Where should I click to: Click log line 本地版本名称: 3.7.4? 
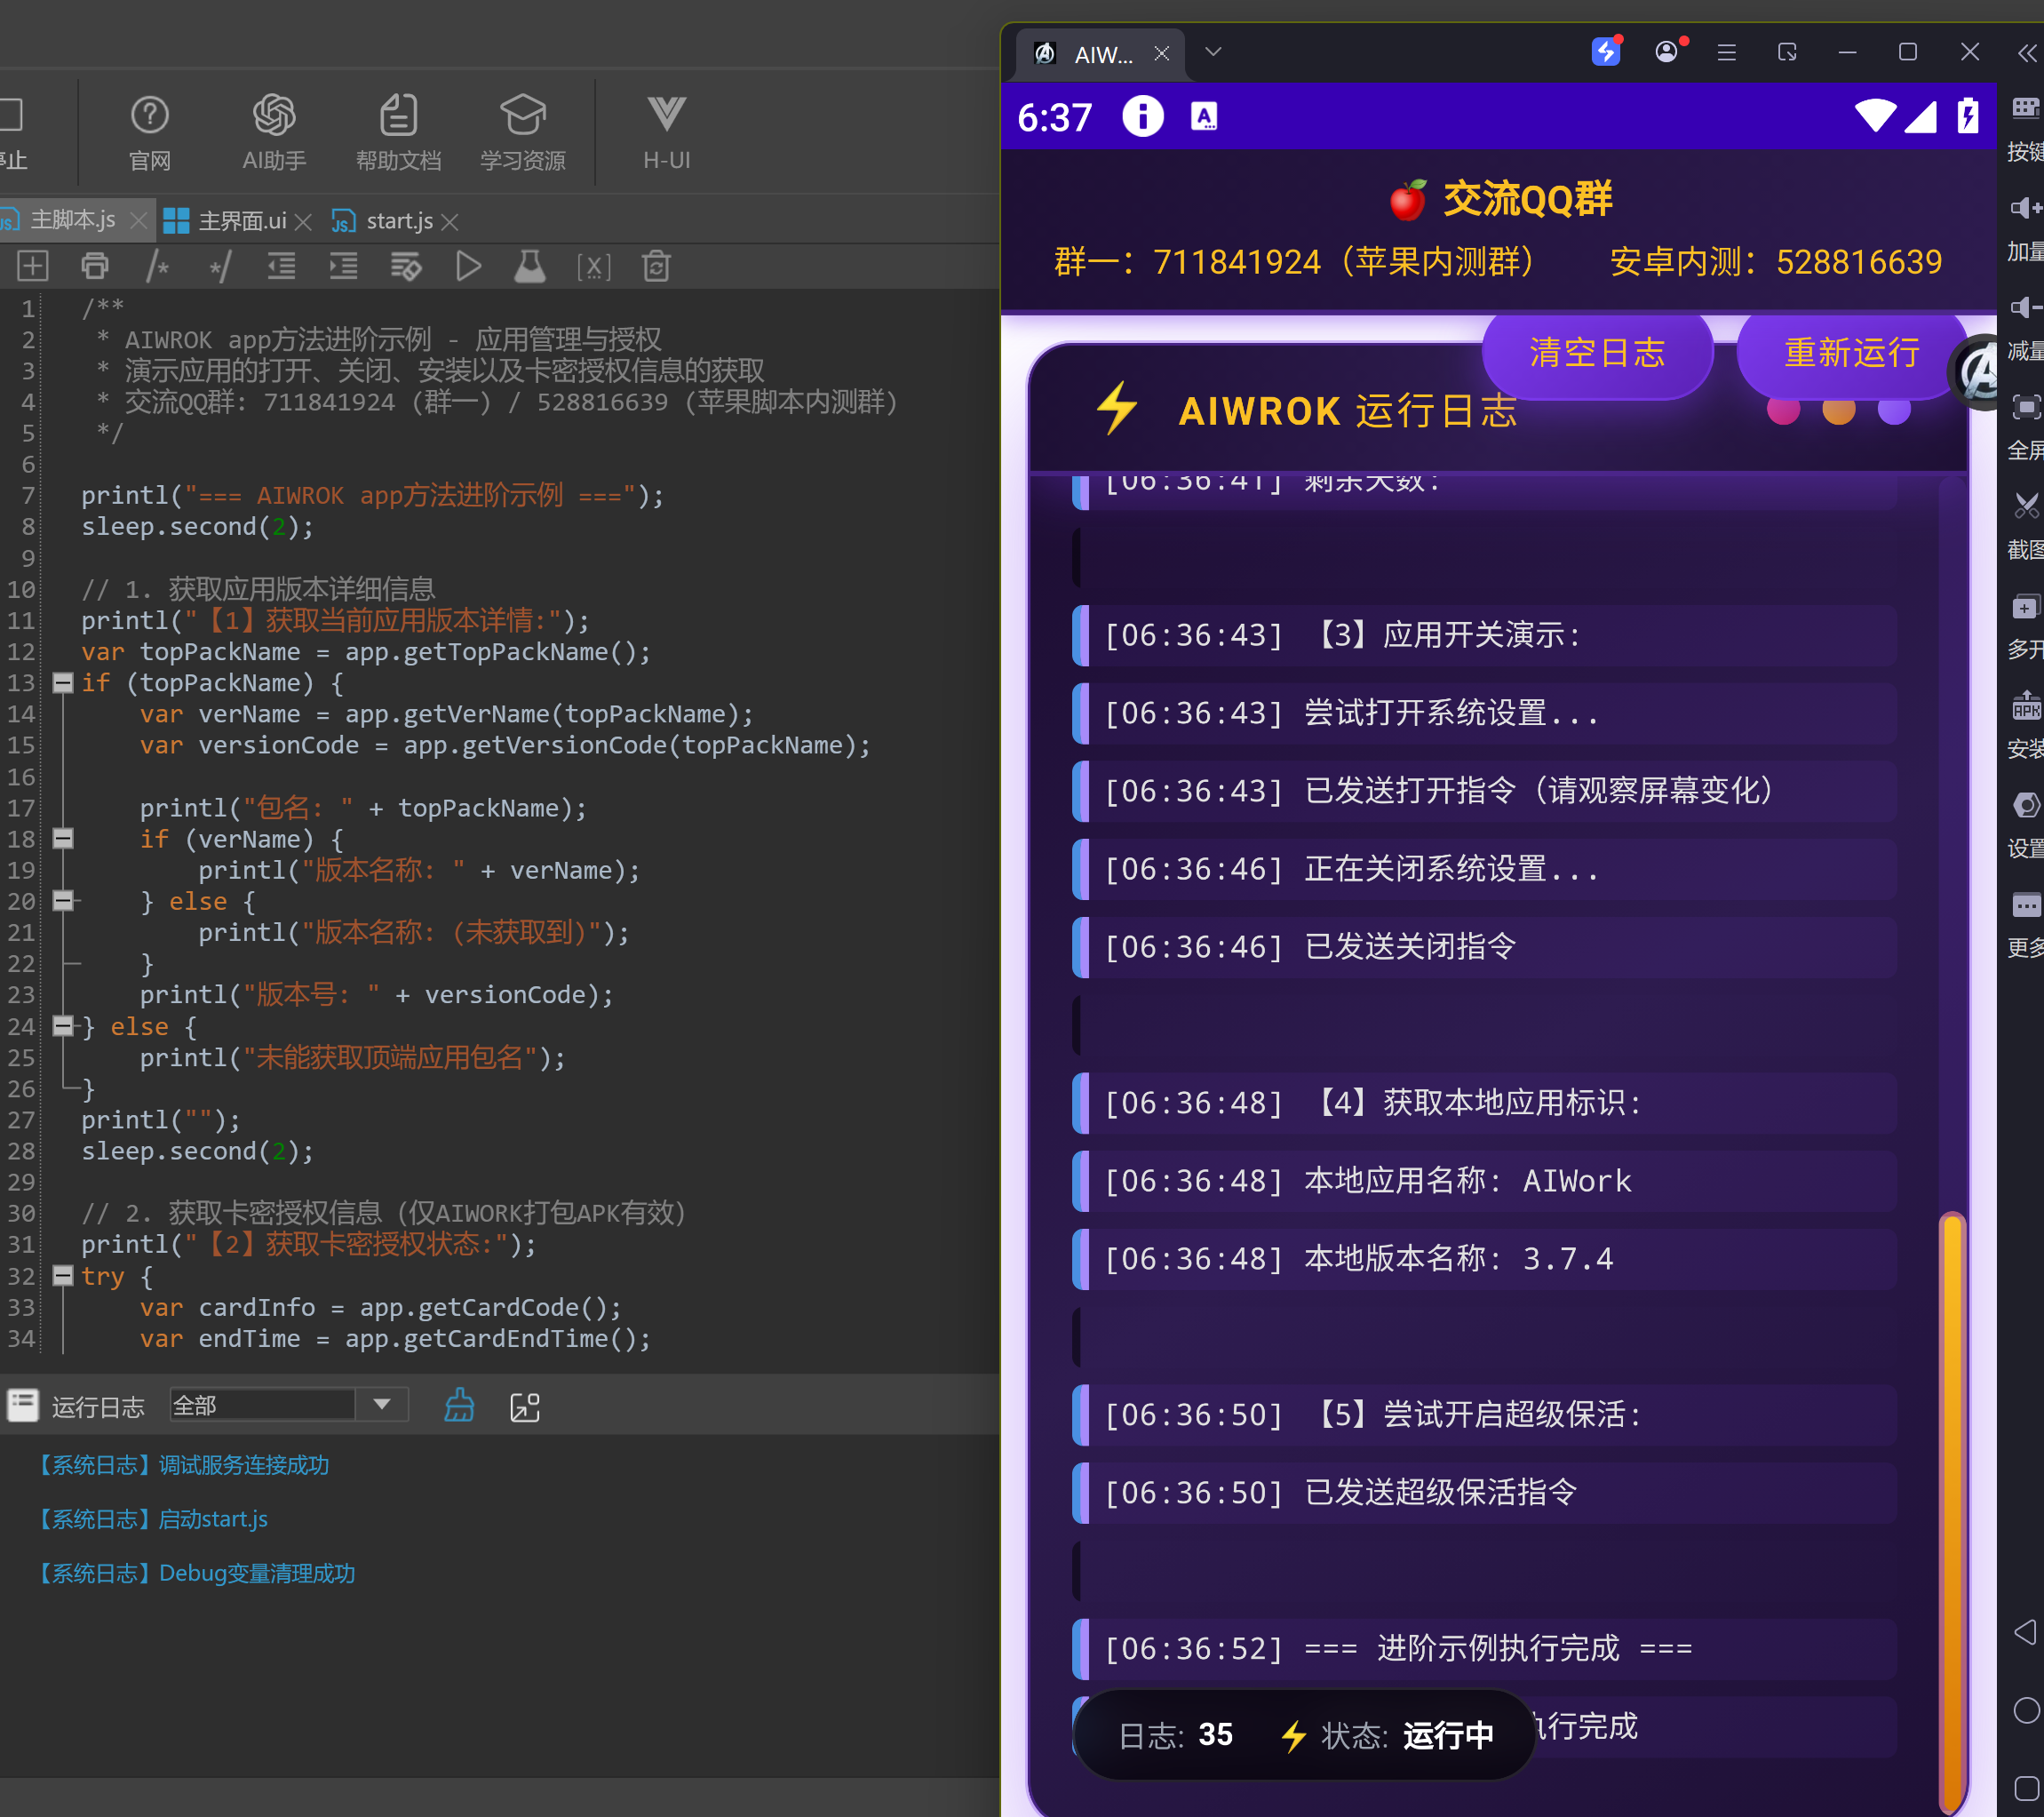click(1484, 1259)
